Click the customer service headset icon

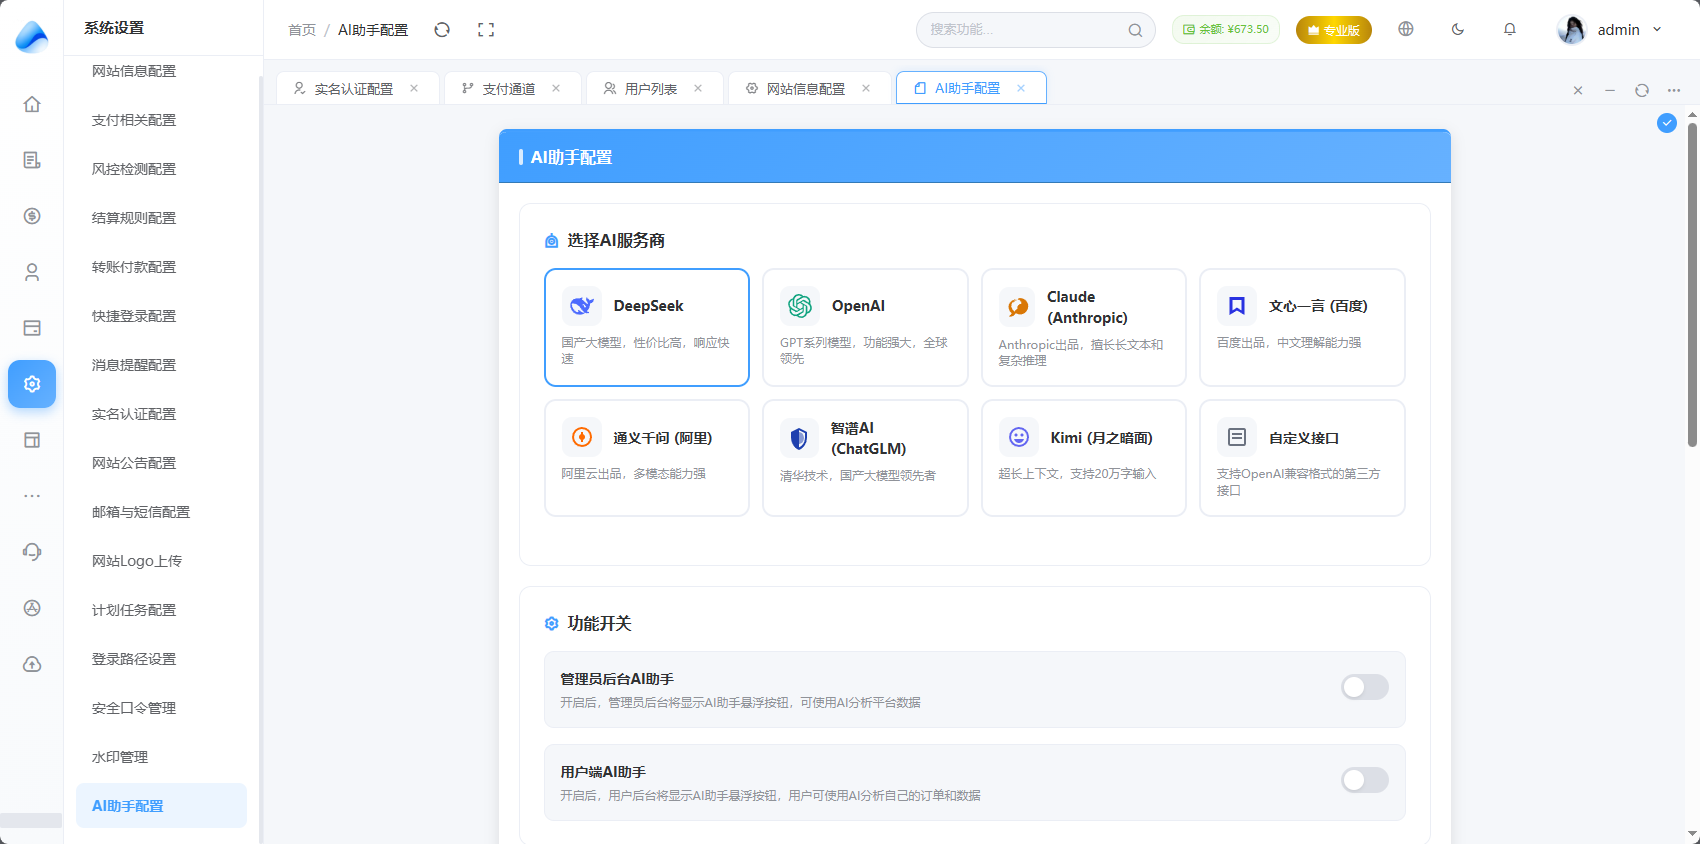32,552
